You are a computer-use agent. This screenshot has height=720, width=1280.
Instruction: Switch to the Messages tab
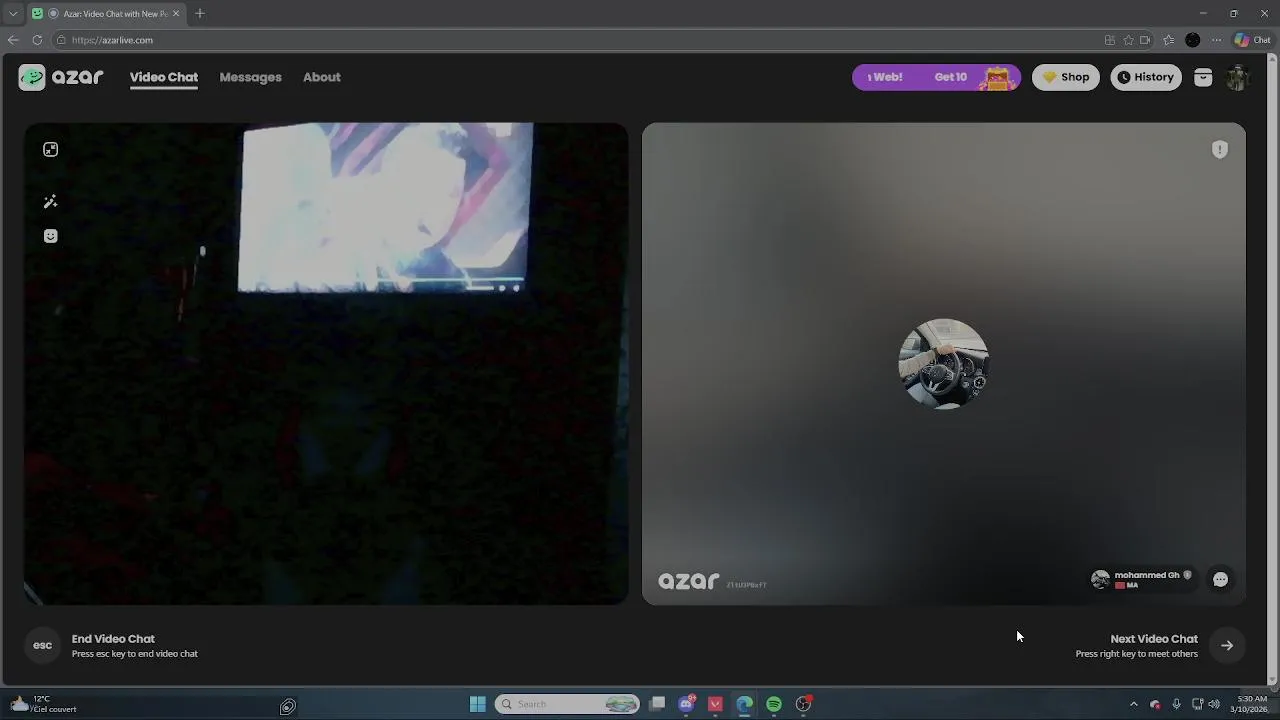250,77
